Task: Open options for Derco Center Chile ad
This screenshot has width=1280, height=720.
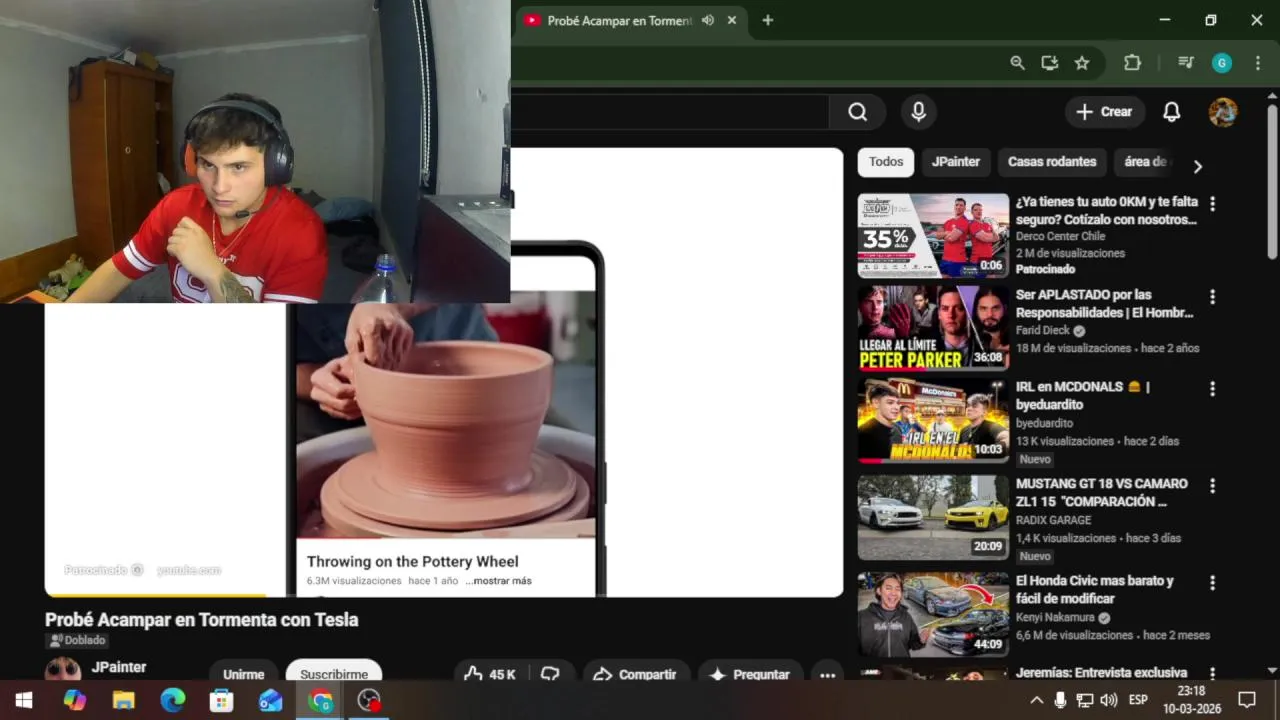Action: click(x=1212, y=203)
